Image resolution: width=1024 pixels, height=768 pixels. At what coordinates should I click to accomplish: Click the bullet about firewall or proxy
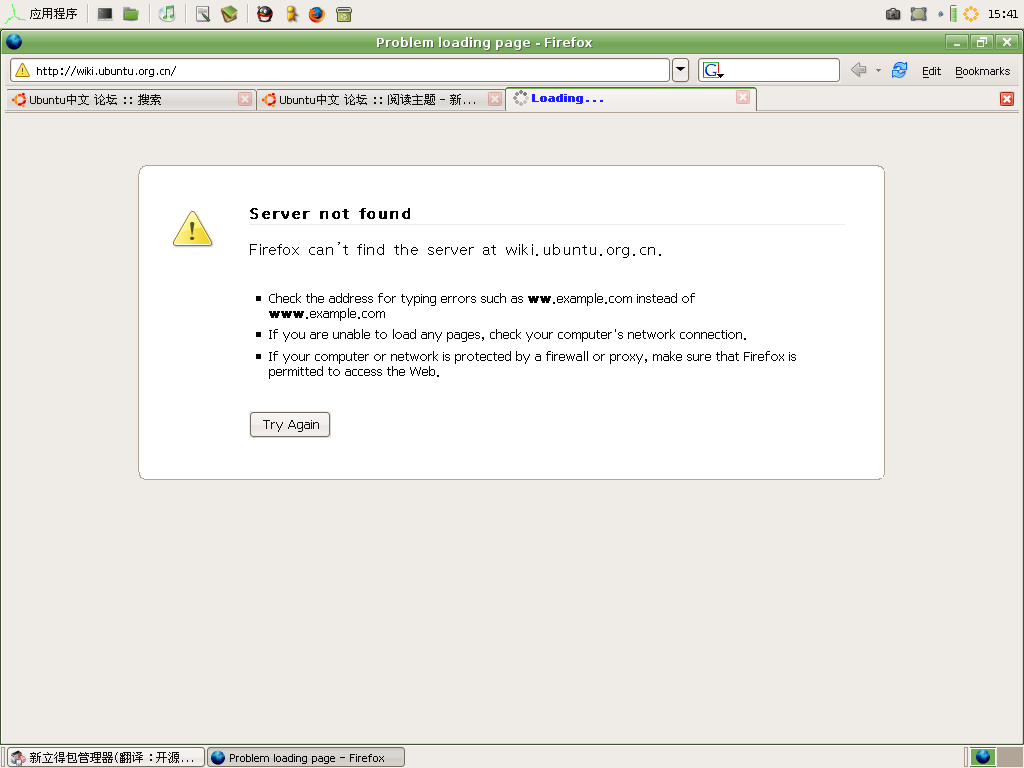coord(532,364)
